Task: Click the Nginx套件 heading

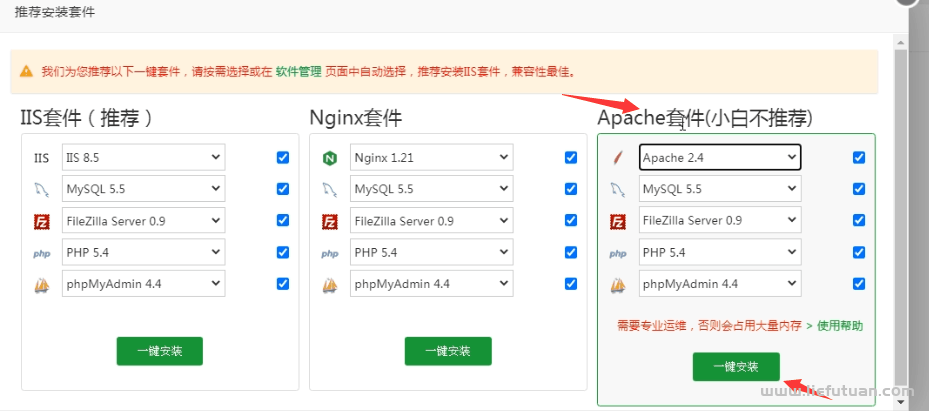Action: (x=355, y=118)
